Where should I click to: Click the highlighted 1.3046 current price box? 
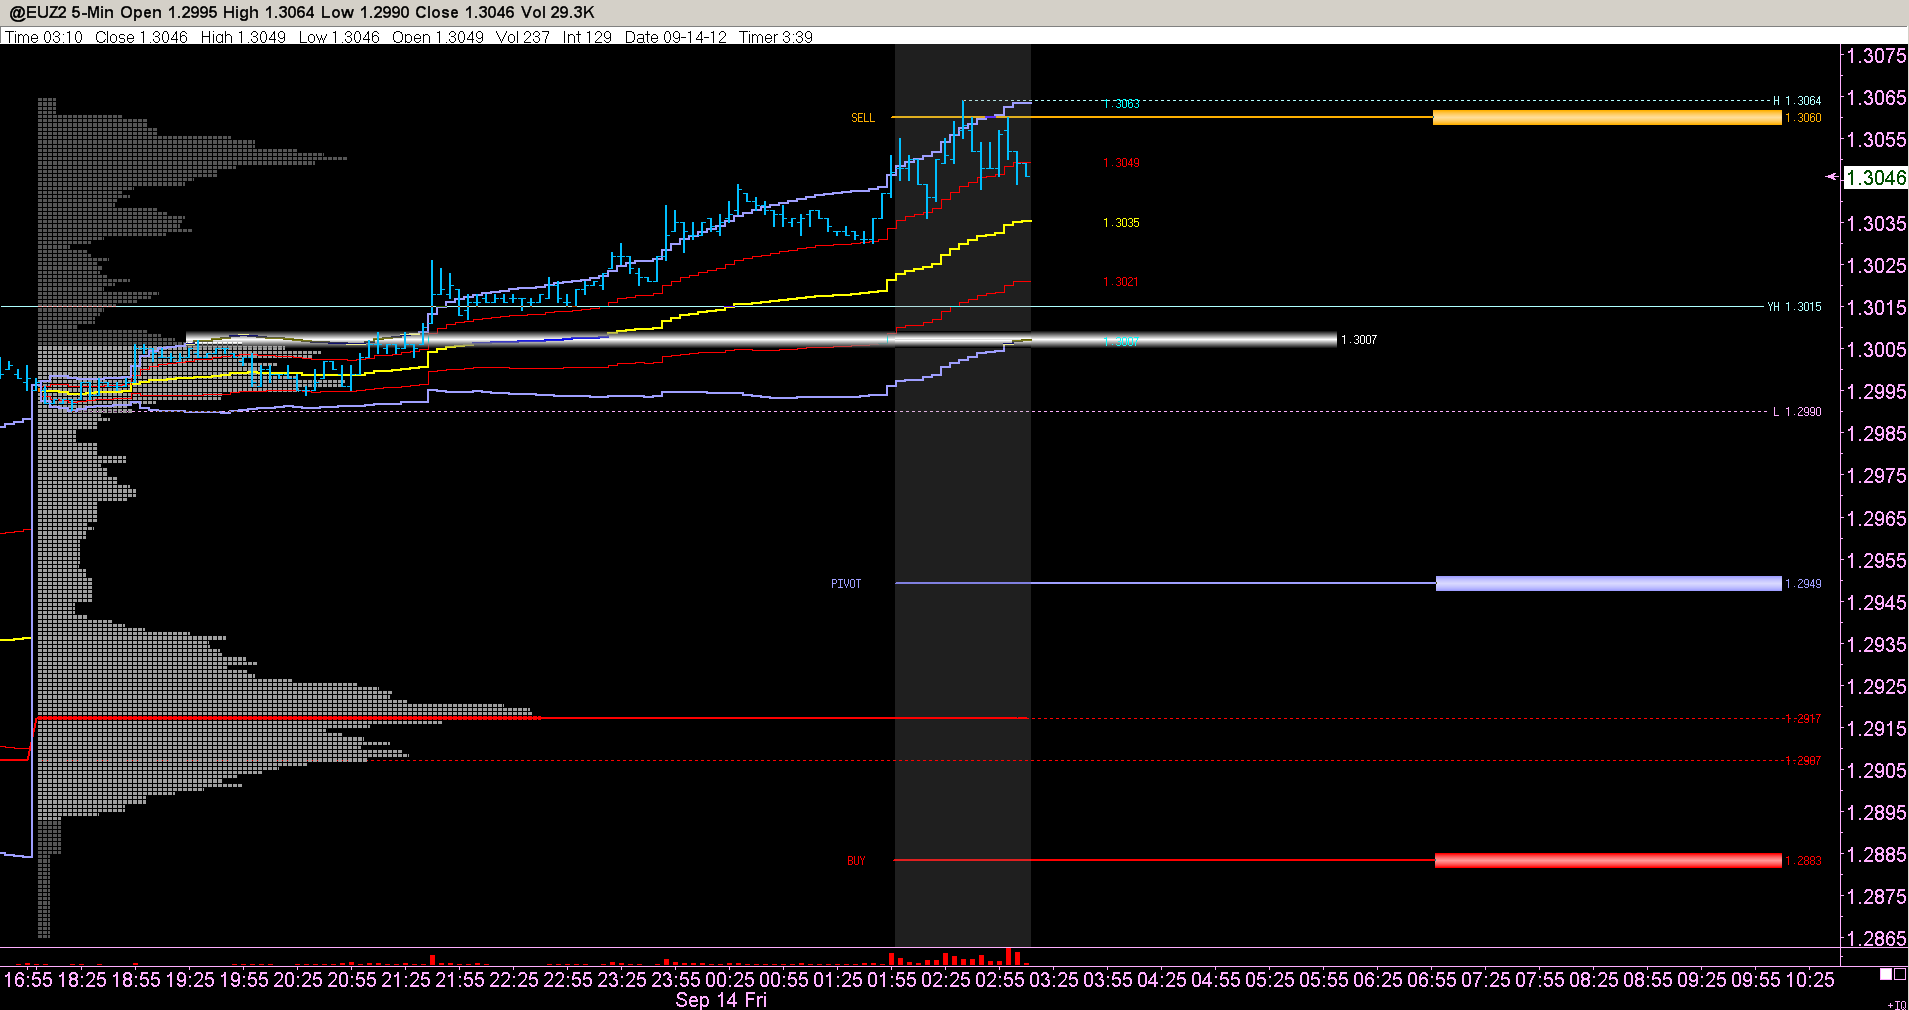(x=1876, y=178)
